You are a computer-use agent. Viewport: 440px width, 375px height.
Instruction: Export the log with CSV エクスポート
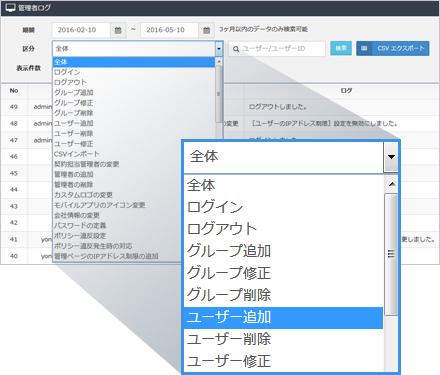pyautogui.click(x=393, y=48)
